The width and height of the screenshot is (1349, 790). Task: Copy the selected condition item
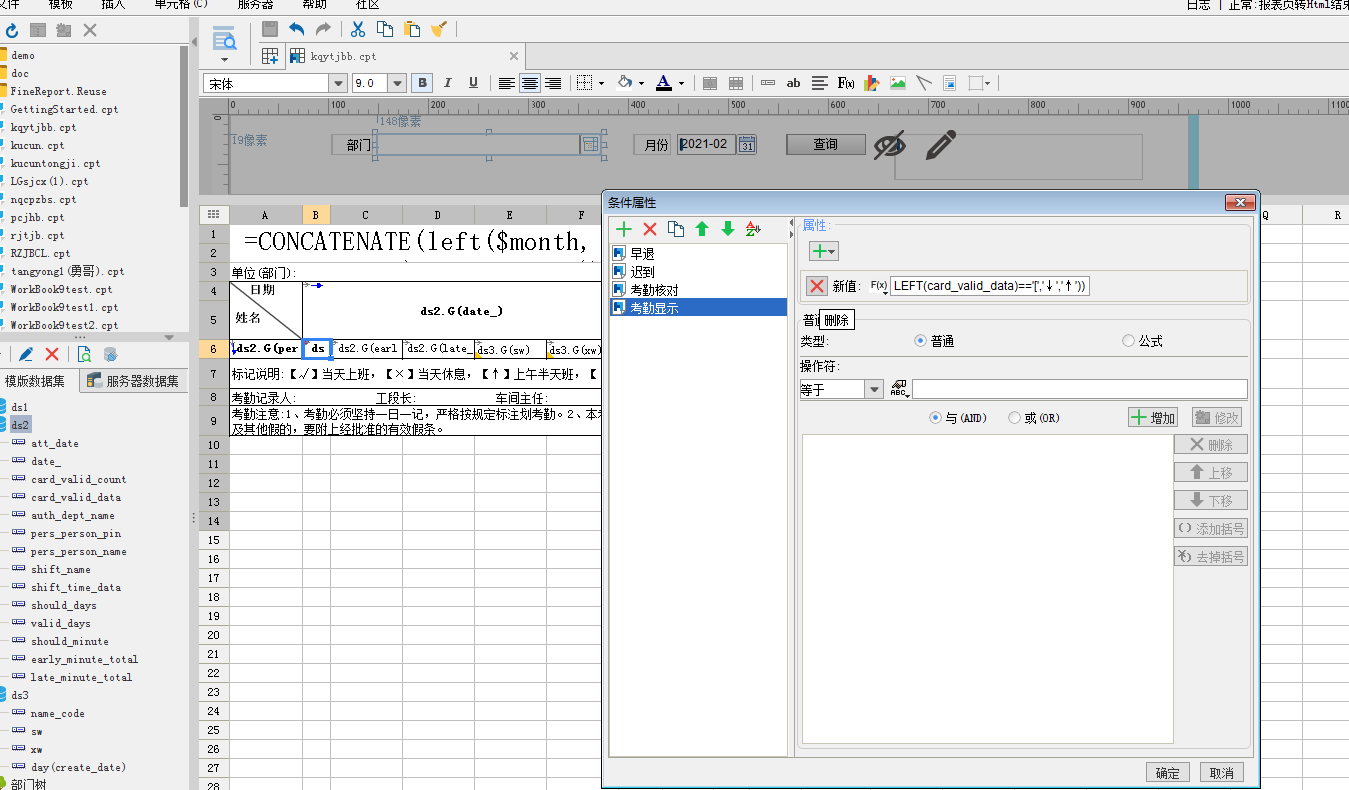(x=676, y=229)
